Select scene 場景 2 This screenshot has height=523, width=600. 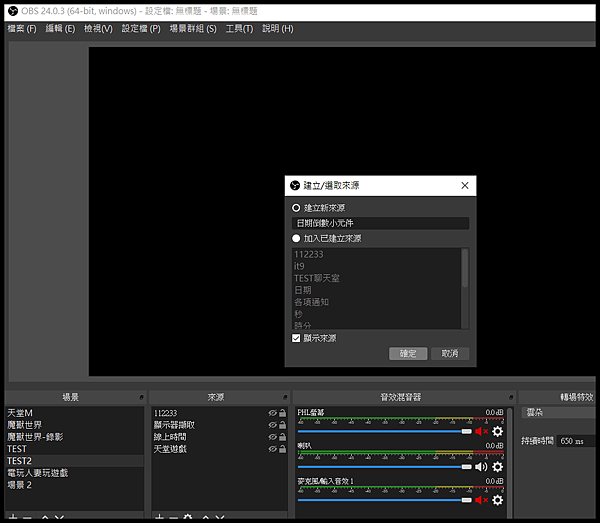click(x=75, y=485)
